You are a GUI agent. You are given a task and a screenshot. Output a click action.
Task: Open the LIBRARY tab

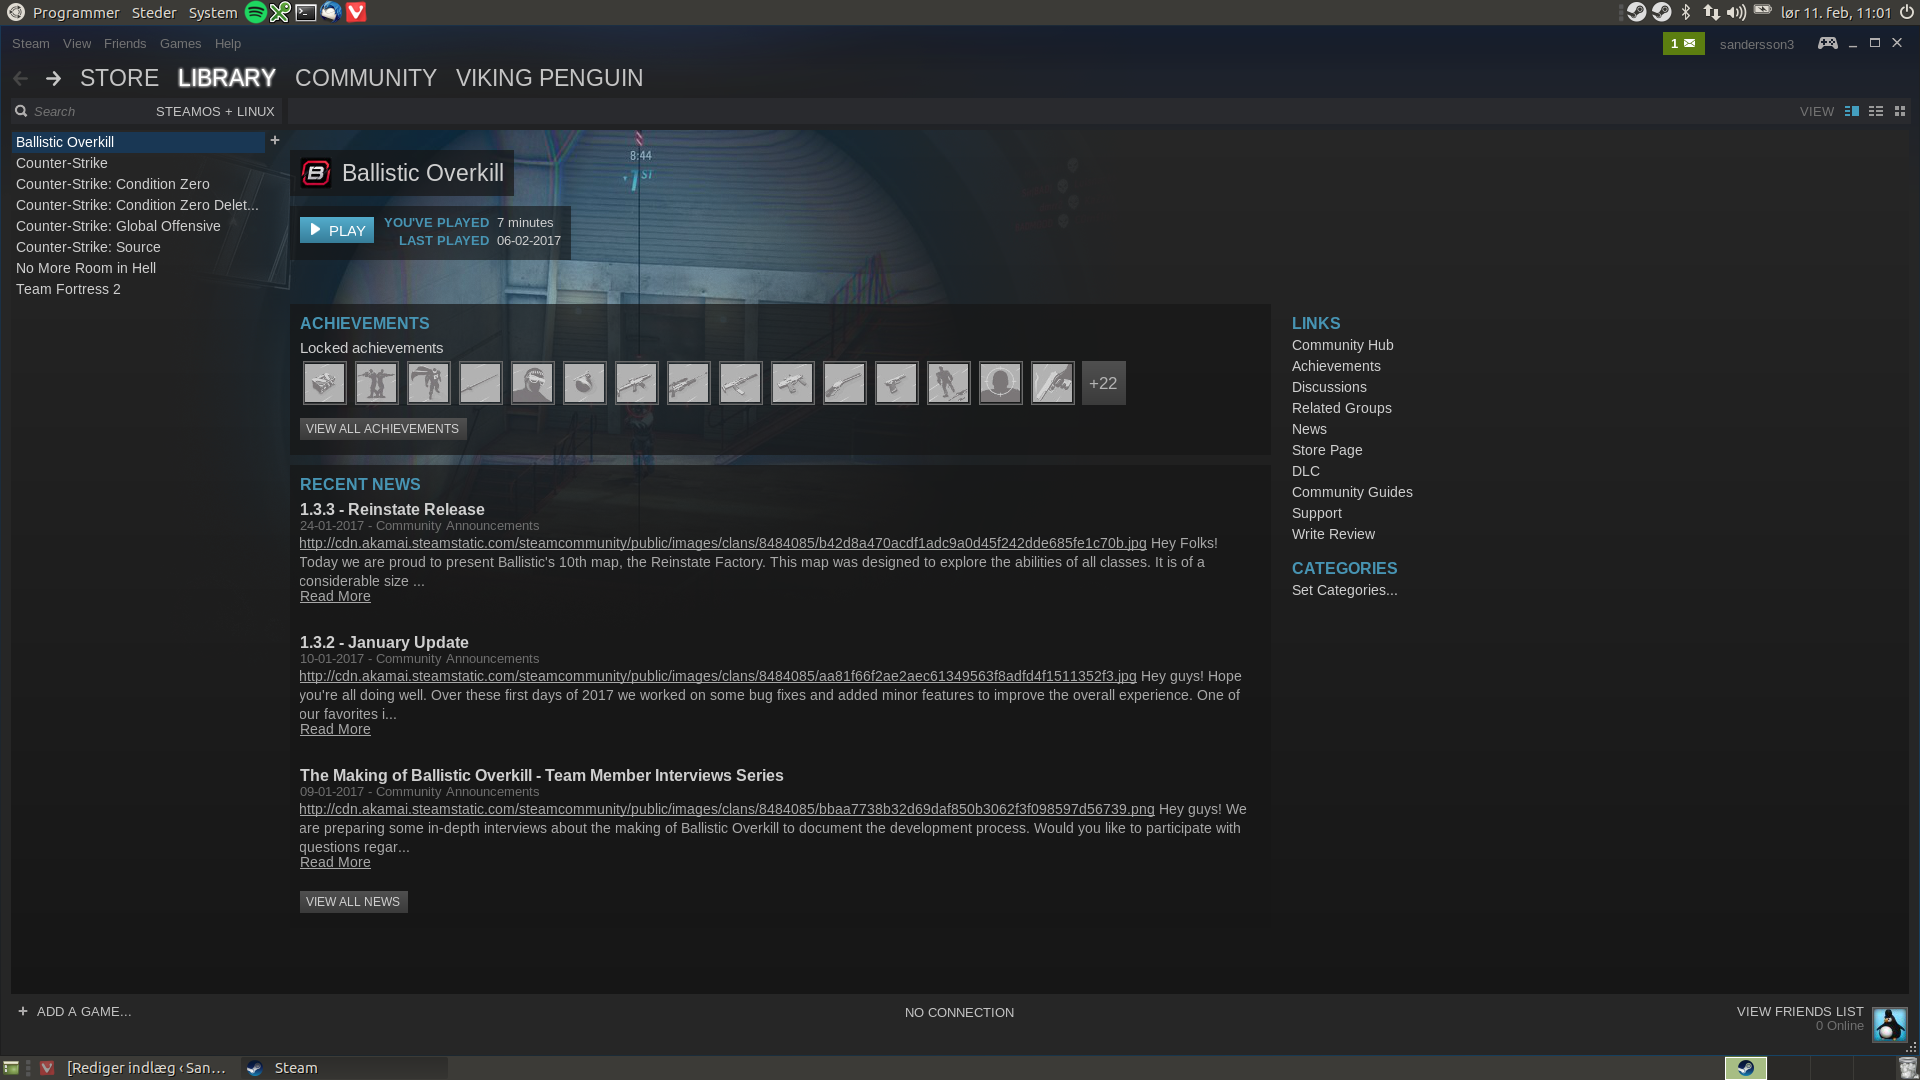coord(227,78)
